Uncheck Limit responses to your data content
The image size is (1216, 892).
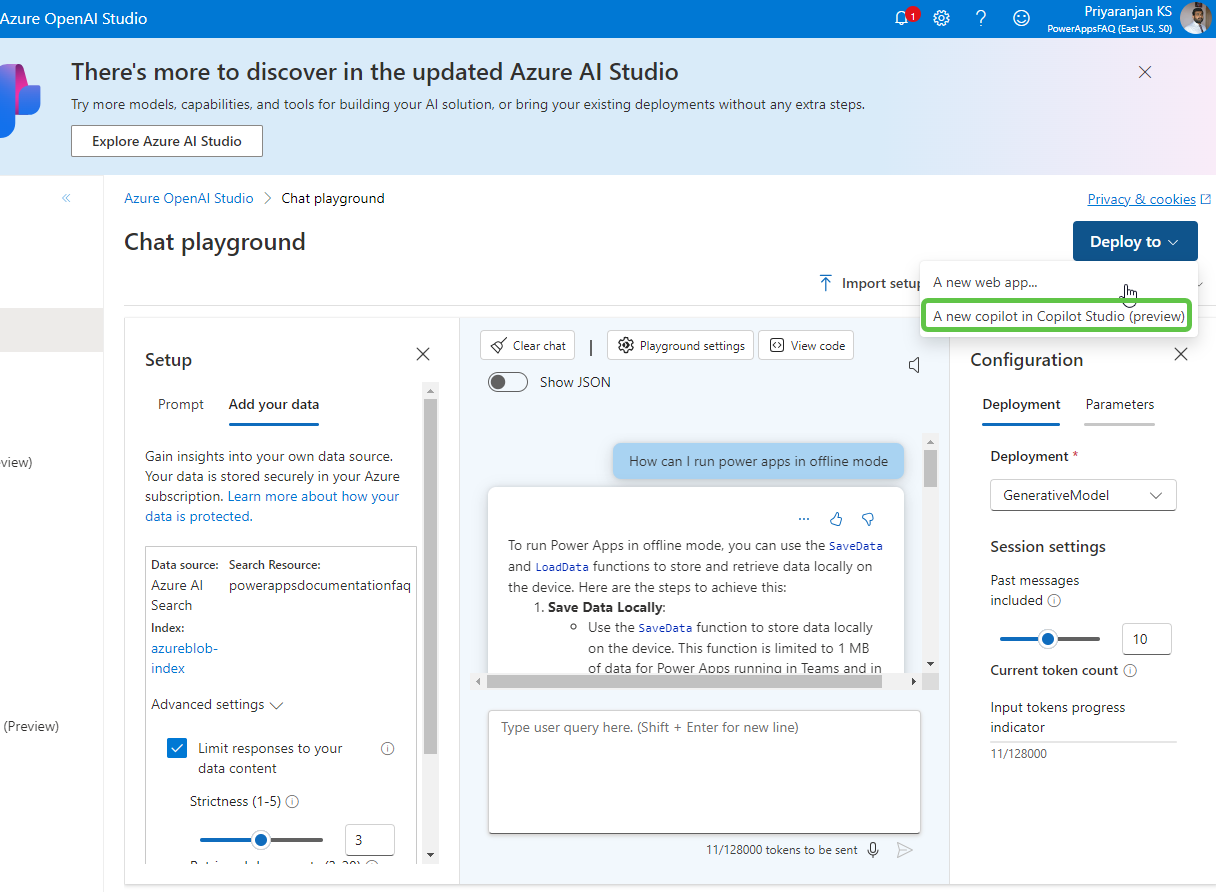[177, 748]
